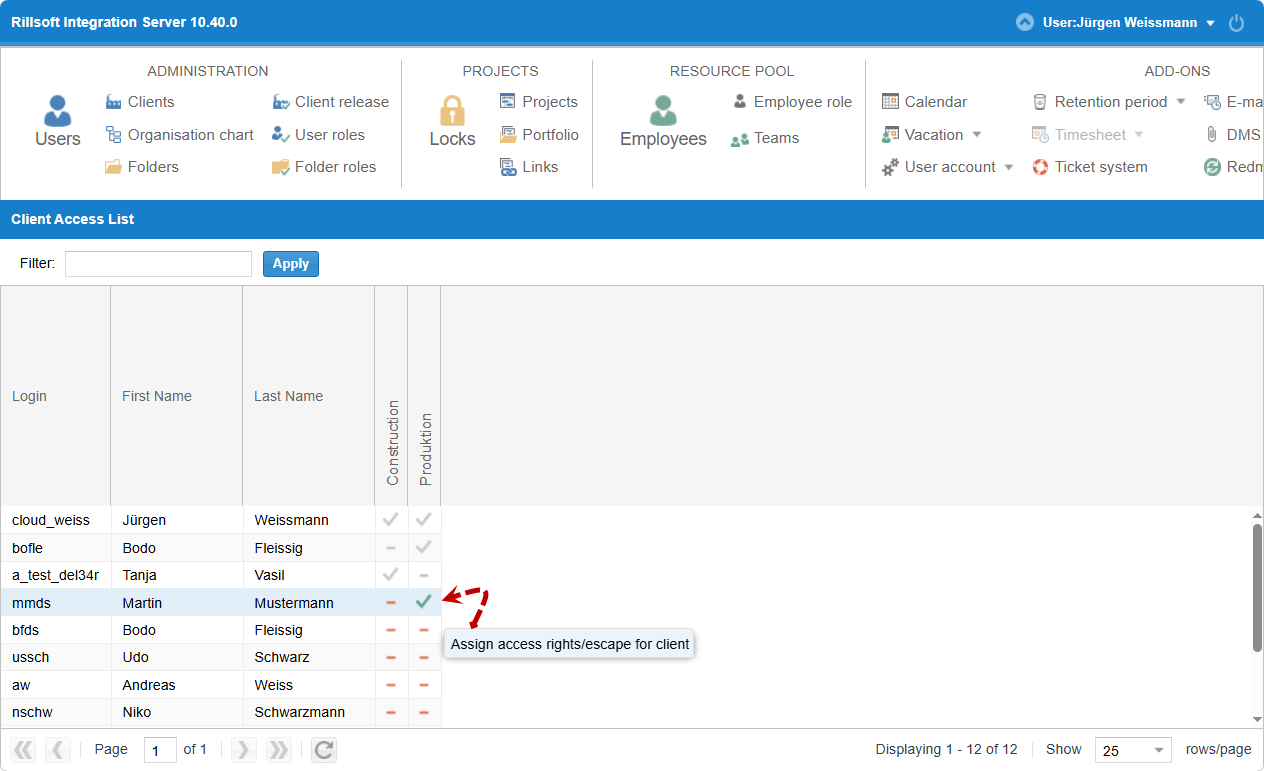Open Folder roles
Image resolution: width=1264 pixels, height=771 pixels.
click(x=324, y=167)
